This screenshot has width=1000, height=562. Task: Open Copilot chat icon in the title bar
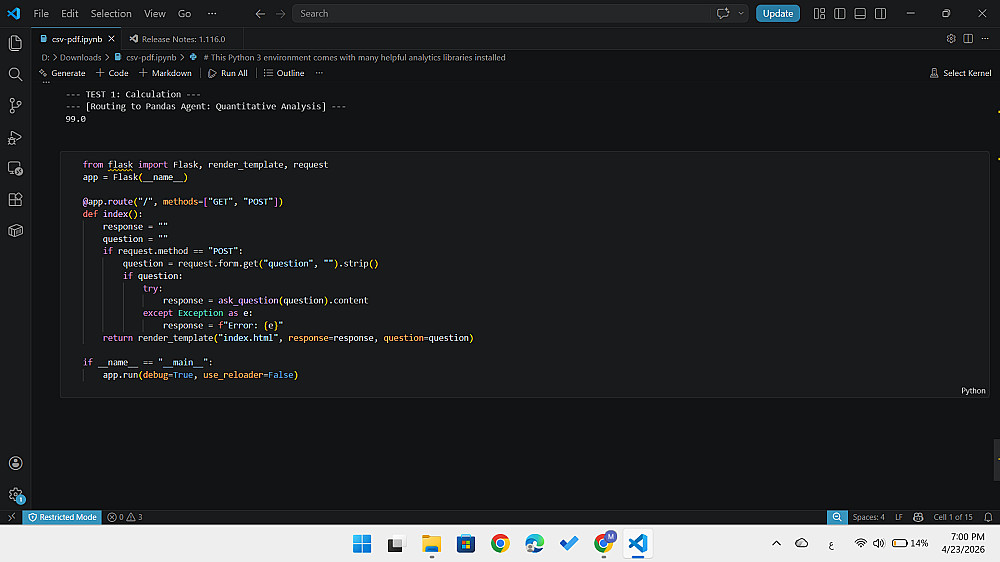[x=723, y=13]
